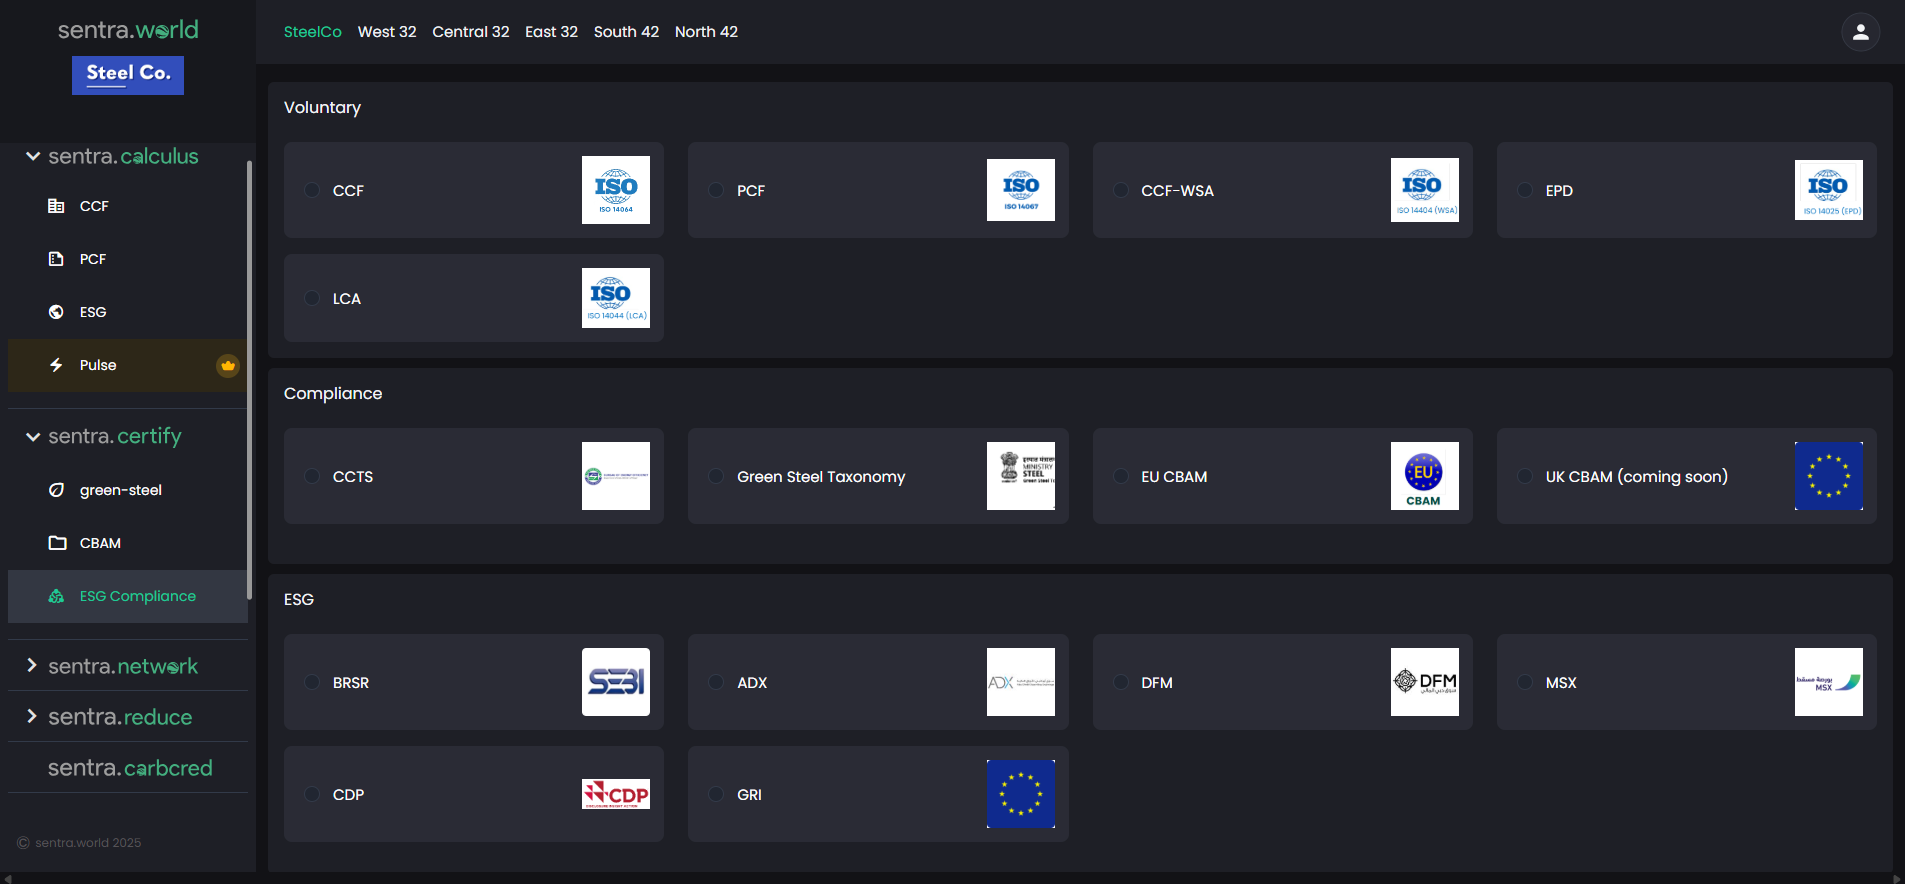1905x884 pixels.
Task: Click the horizontal scrollbar right arrow
Action: 1897,878
